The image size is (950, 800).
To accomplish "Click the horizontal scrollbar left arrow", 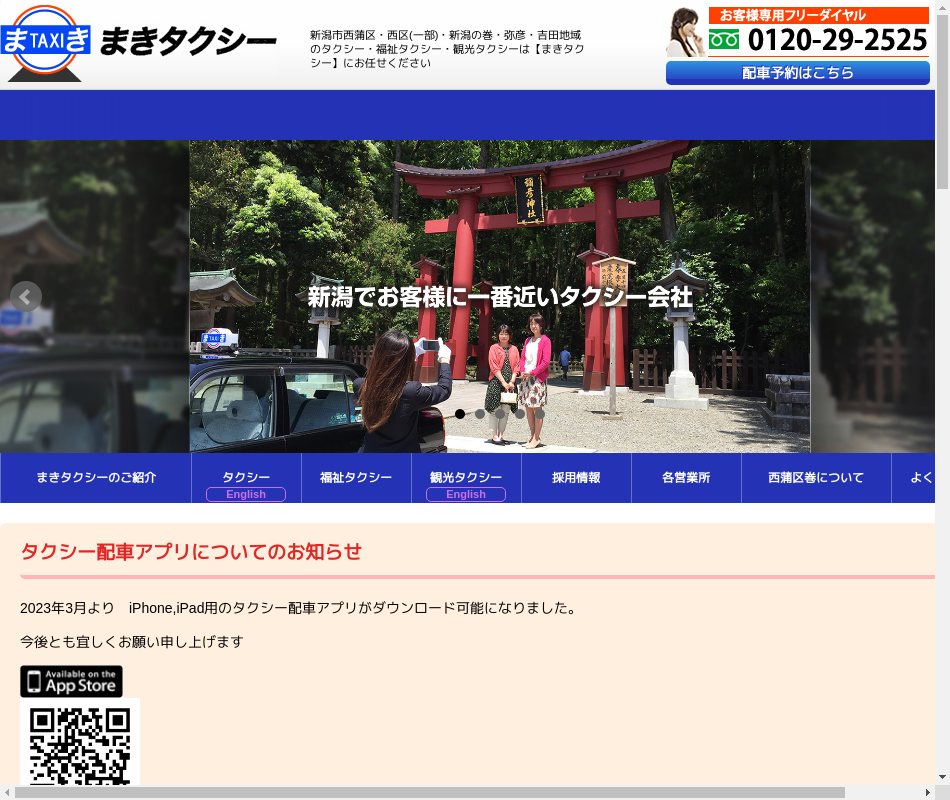I will click(x=8, y=792).
